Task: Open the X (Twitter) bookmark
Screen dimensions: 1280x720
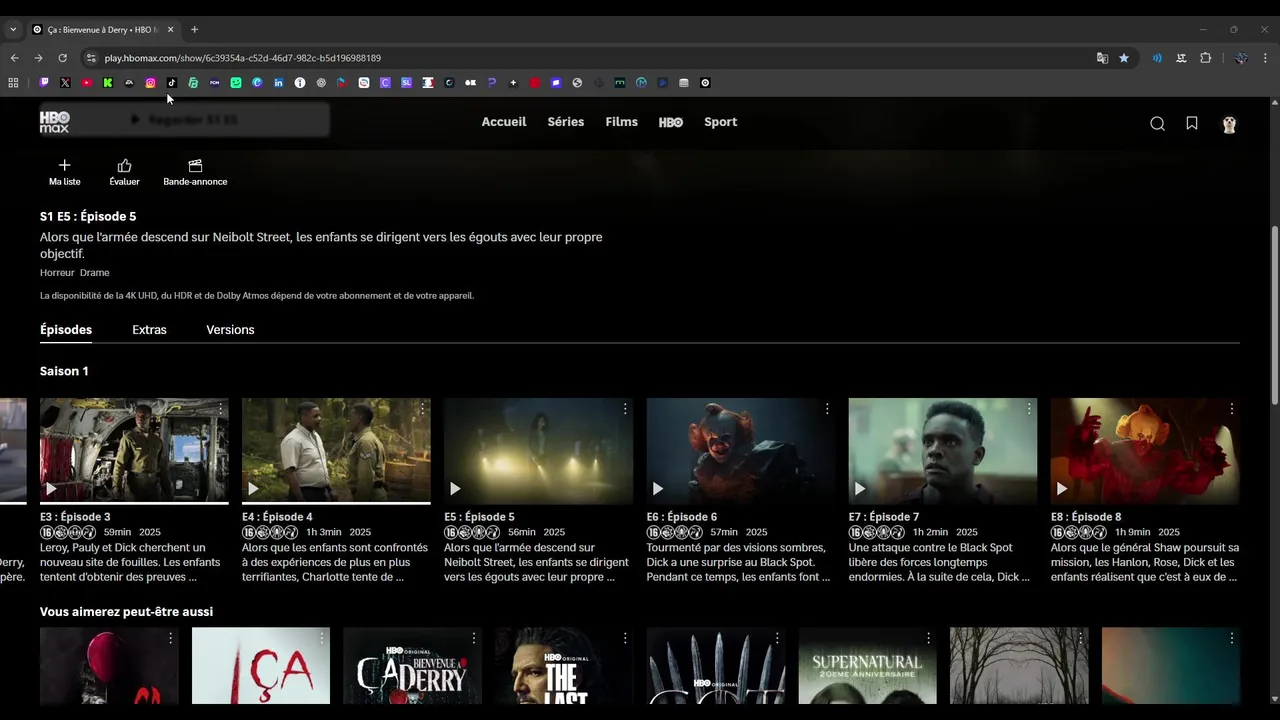Action: 65,83
